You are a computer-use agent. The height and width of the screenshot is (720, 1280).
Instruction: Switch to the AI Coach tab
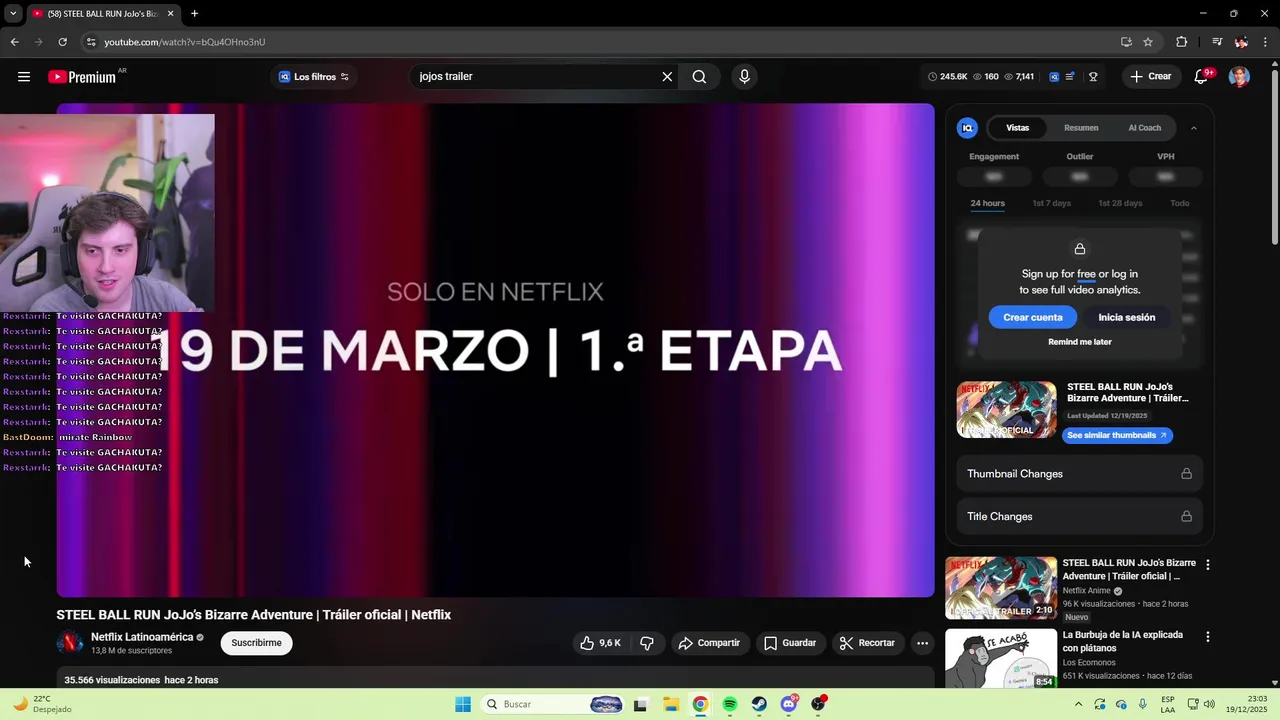pyautogui.click(x=1145, y=128)
